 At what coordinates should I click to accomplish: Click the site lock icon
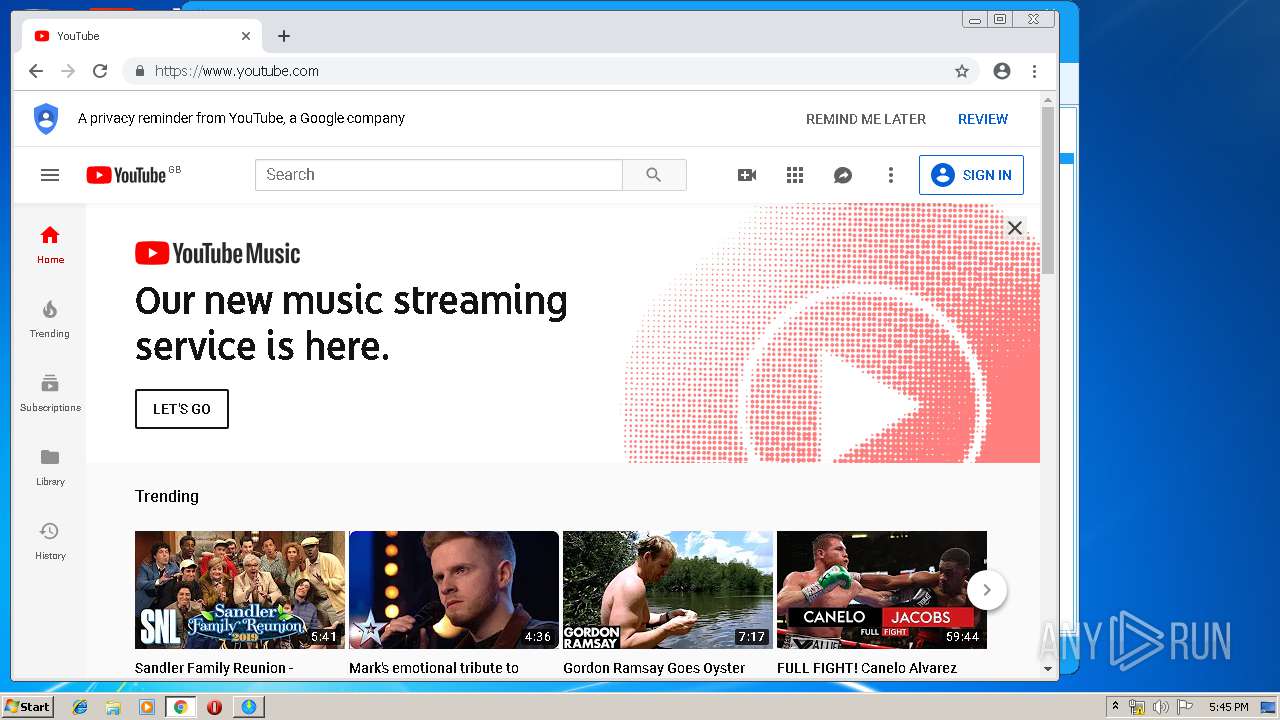pyautogui.click(x=139, y=71)
